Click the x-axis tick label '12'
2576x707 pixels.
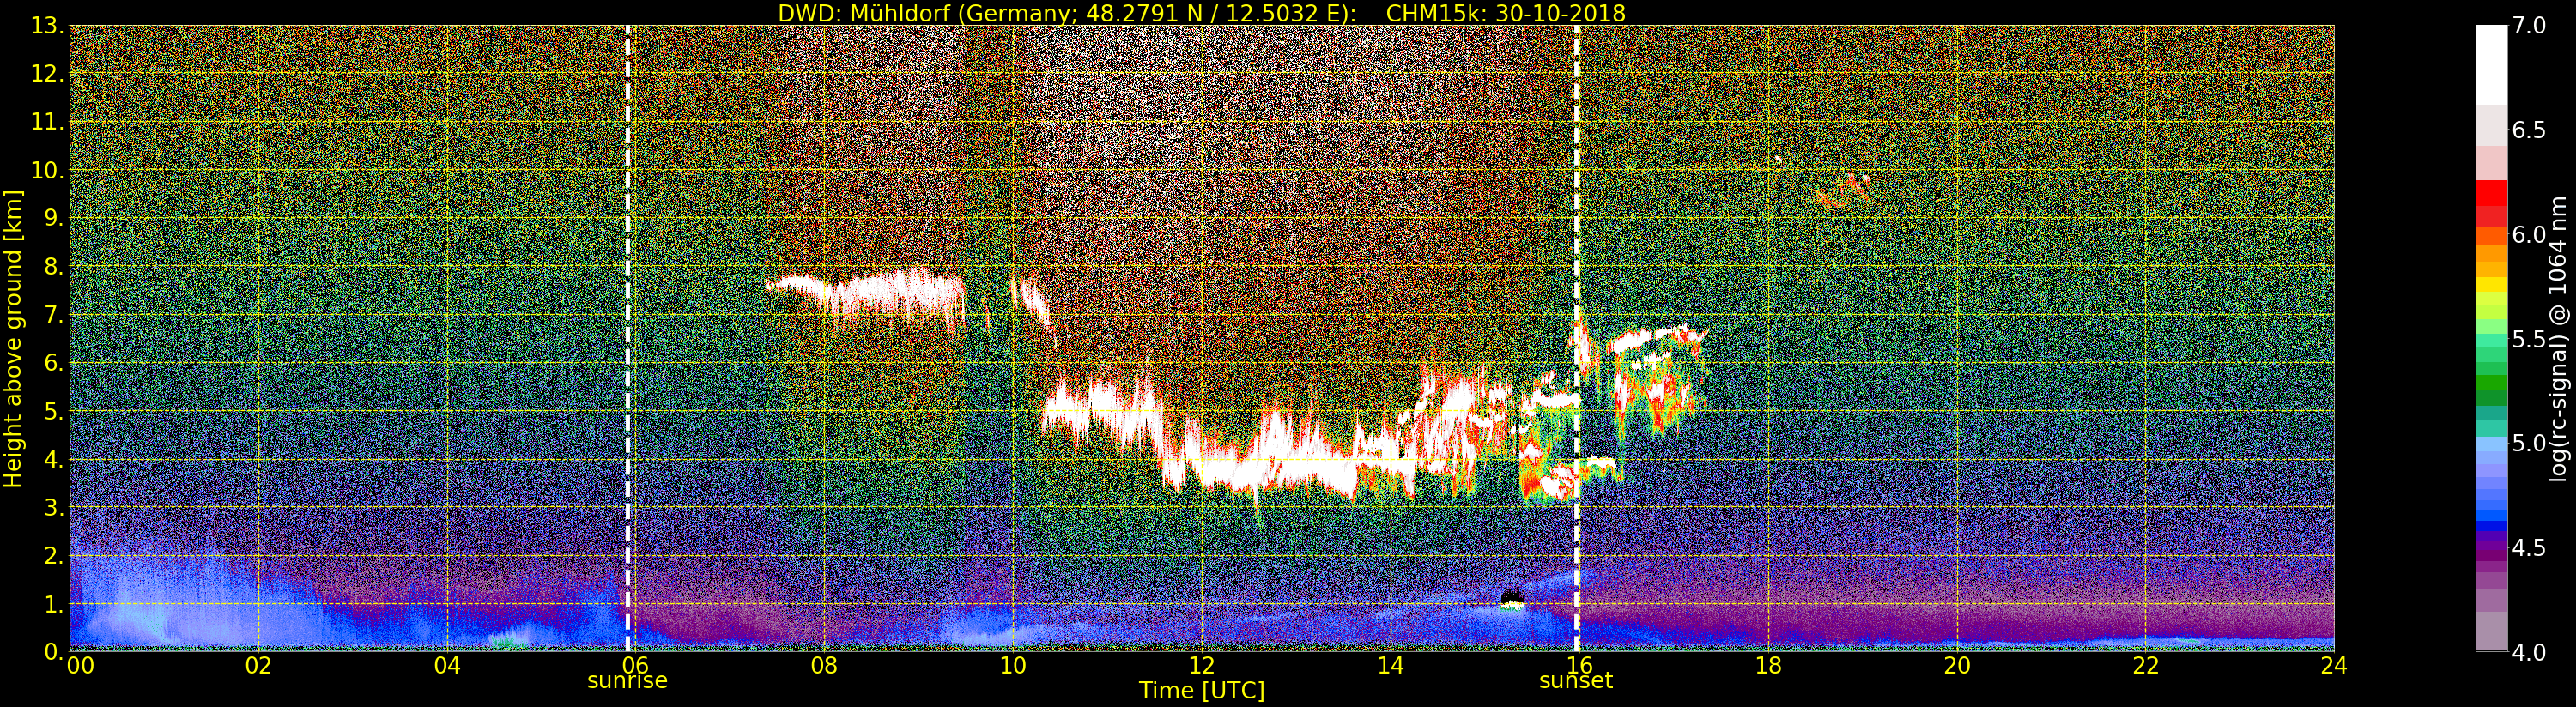pos(1202,666)
